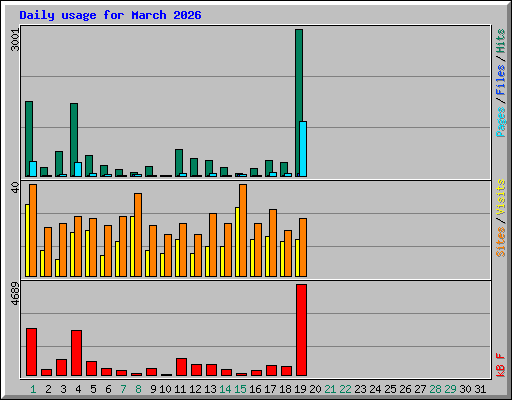Click the blue "Files" legend label
The height and width of the screenshot is (400, 512).
tap(500, 80)
